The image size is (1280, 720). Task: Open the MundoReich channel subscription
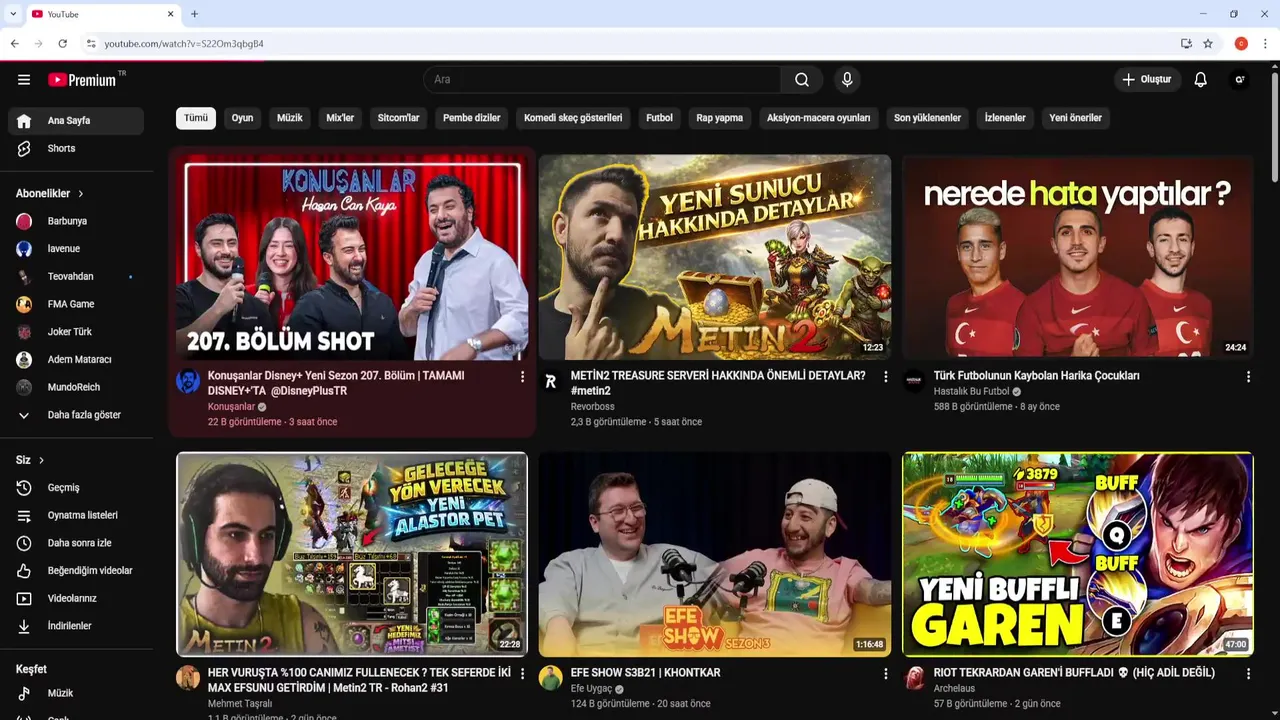76,387
